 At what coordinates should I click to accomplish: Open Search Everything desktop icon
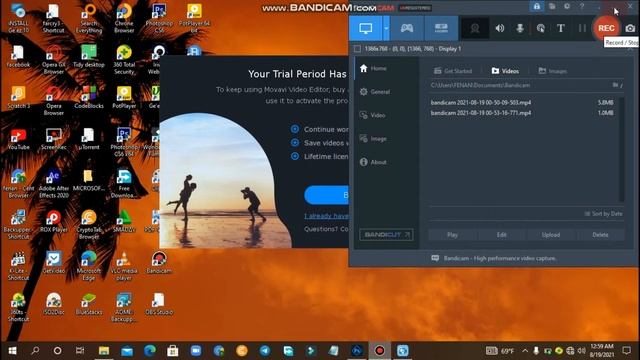(89, 18)
